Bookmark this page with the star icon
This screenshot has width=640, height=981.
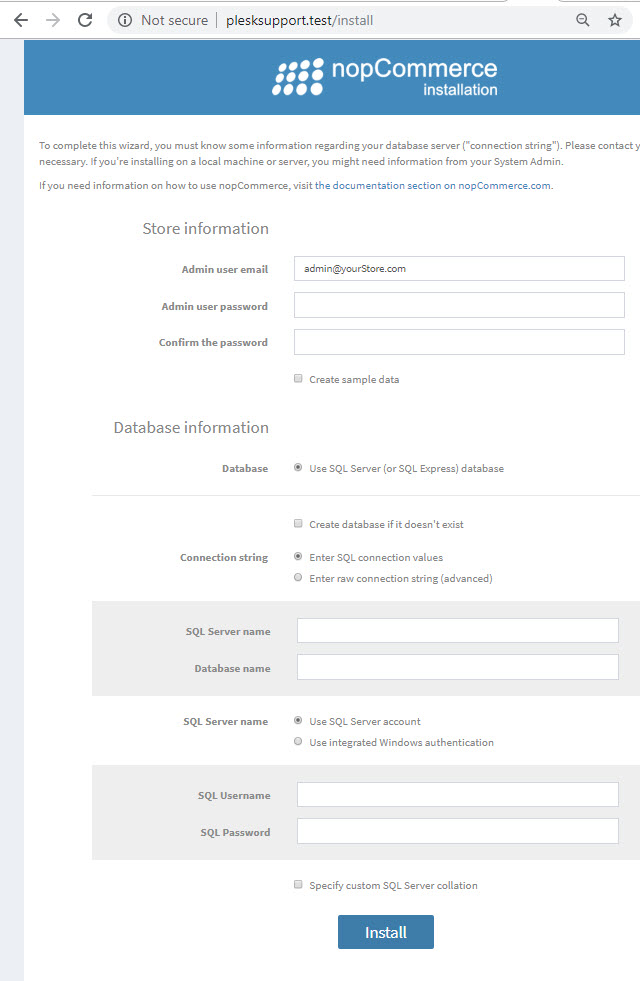tap(615, 20)
